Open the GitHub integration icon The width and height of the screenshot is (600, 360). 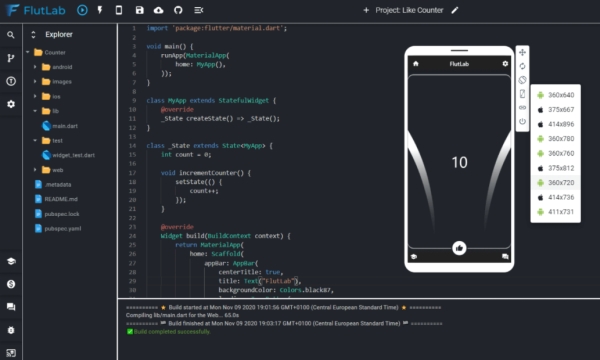click(178, 10)
